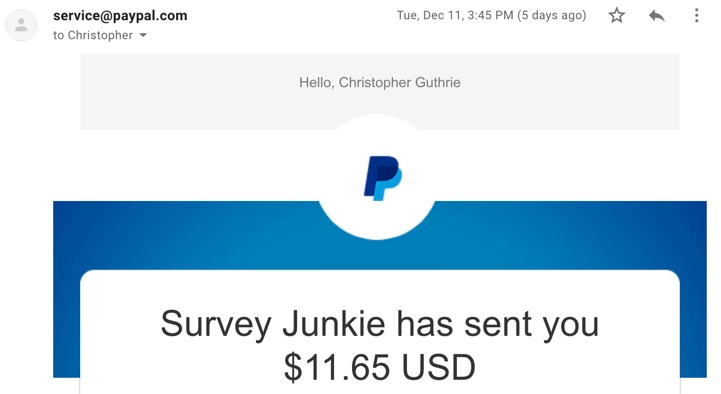Viewport: 721px width, 394px height.
Task: Click the '$11.65' amount figure
Action: (x=337, y=367)
